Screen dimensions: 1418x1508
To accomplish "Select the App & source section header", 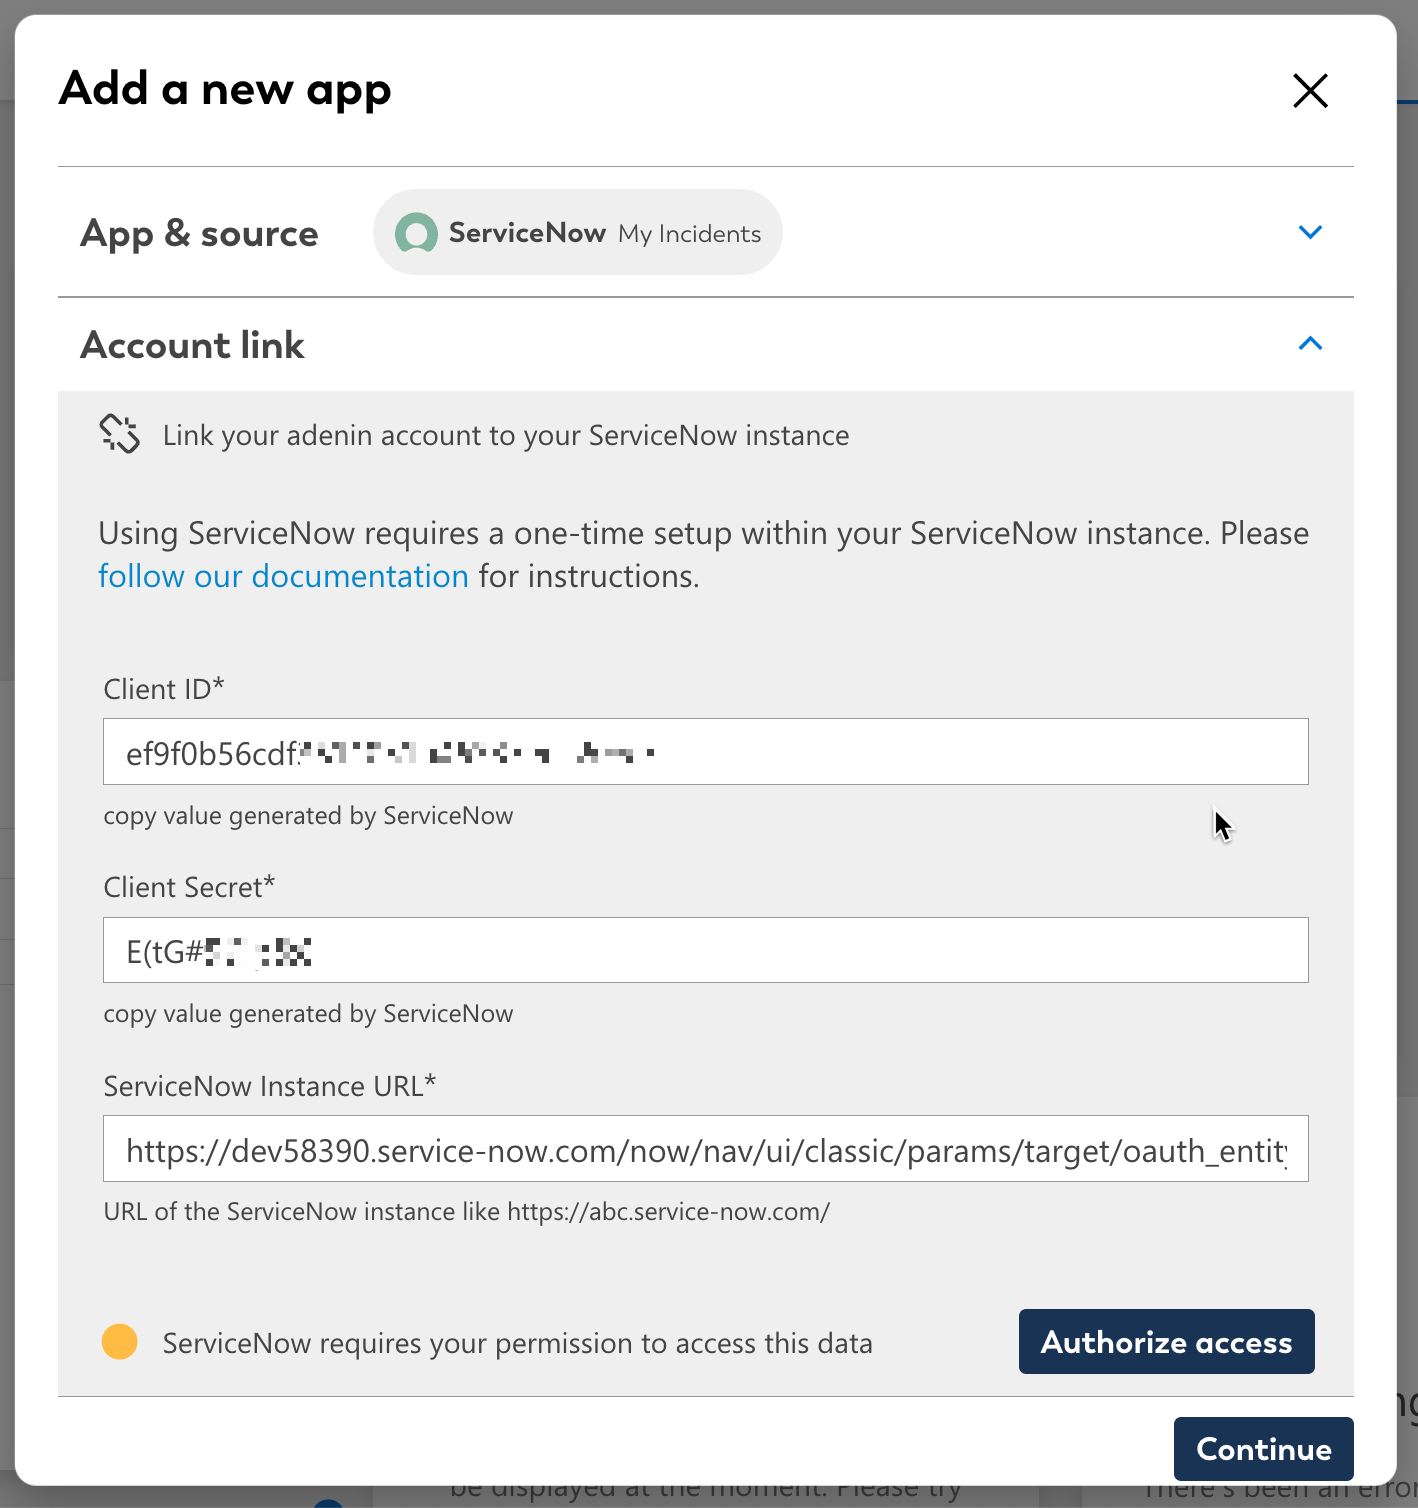I will [x=199, y=232].
